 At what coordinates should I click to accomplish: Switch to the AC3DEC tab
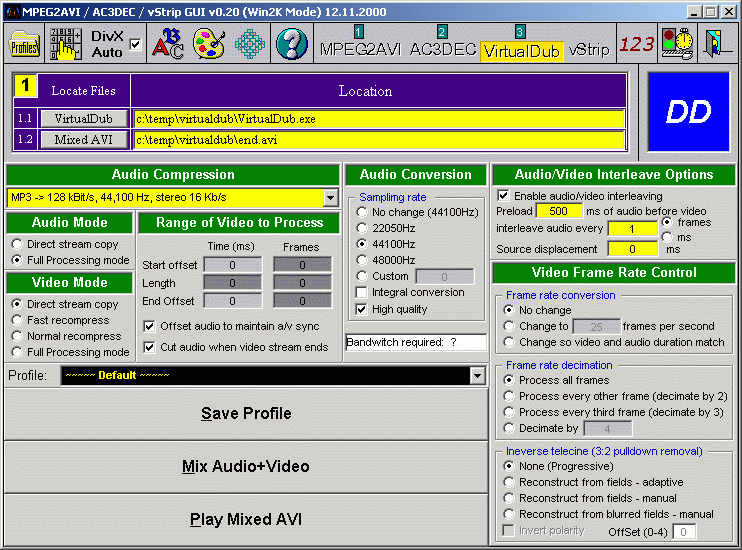click(x=443, y=50)
